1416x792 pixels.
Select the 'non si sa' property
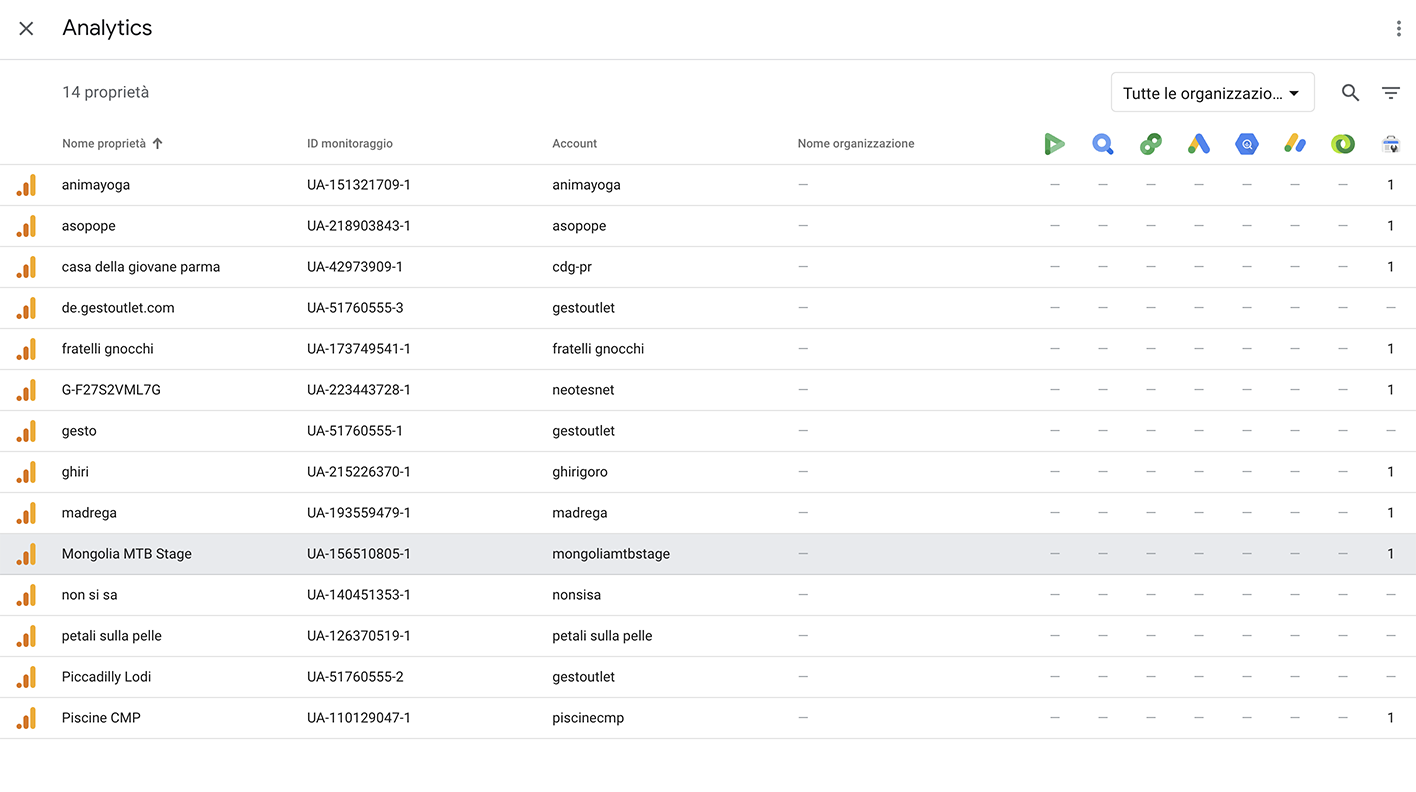90,595
